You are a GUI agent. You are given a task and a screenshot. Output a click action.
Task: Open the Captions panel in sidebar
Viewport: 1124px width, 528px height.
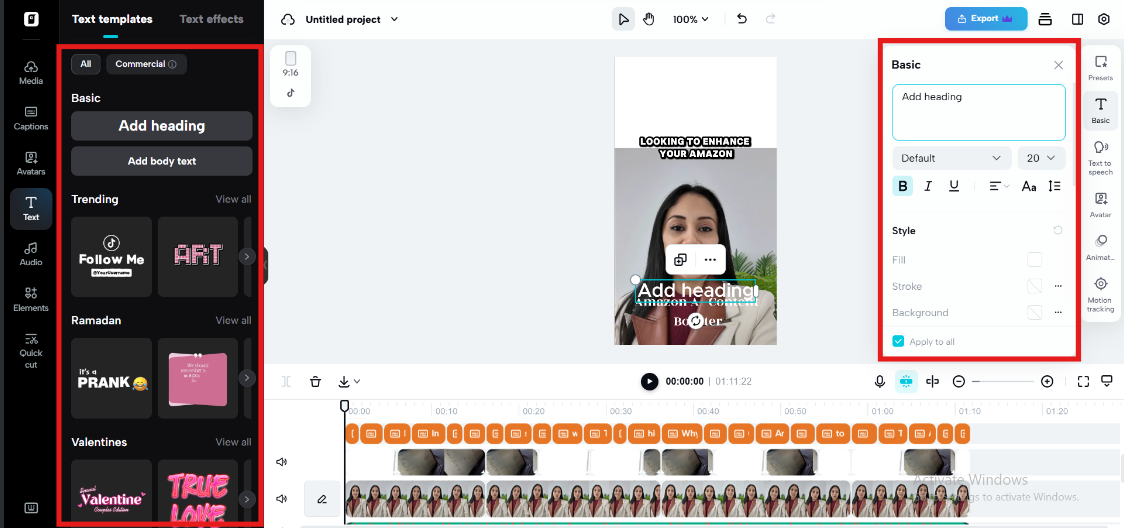pyautogui.click(x=31, y=118)
